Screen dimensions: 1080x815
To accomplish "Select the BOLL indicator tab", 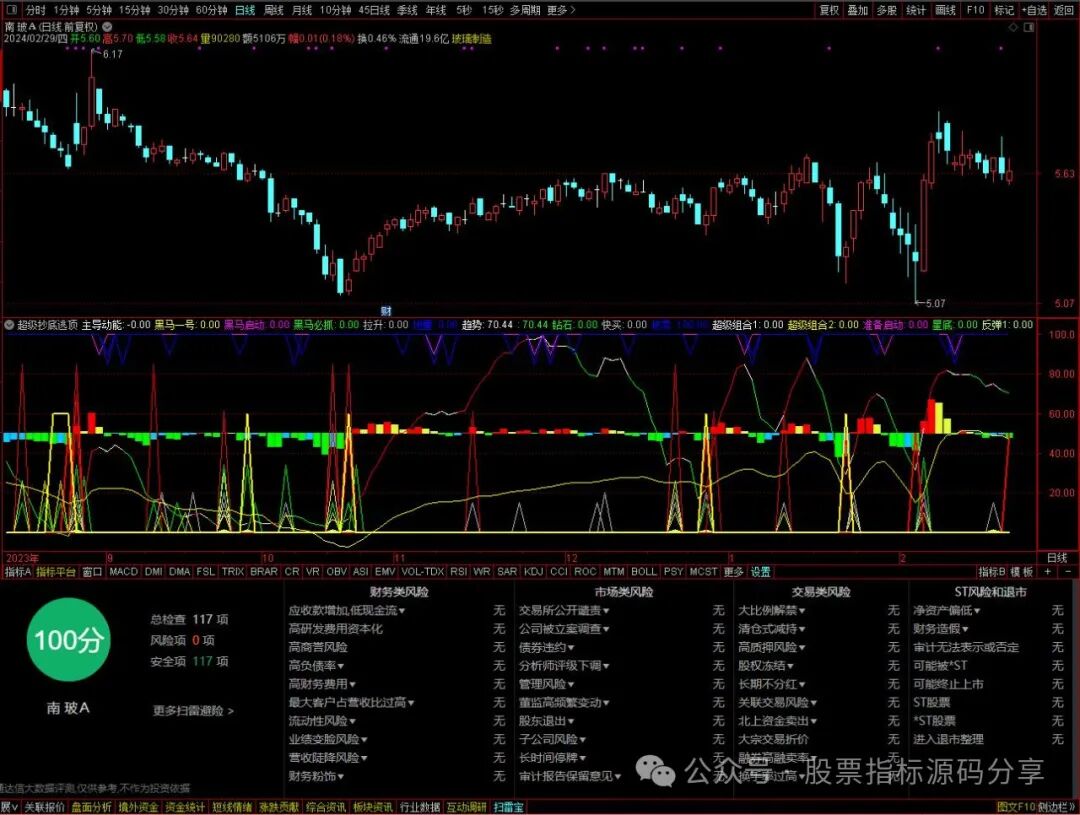I will [643, 572].
